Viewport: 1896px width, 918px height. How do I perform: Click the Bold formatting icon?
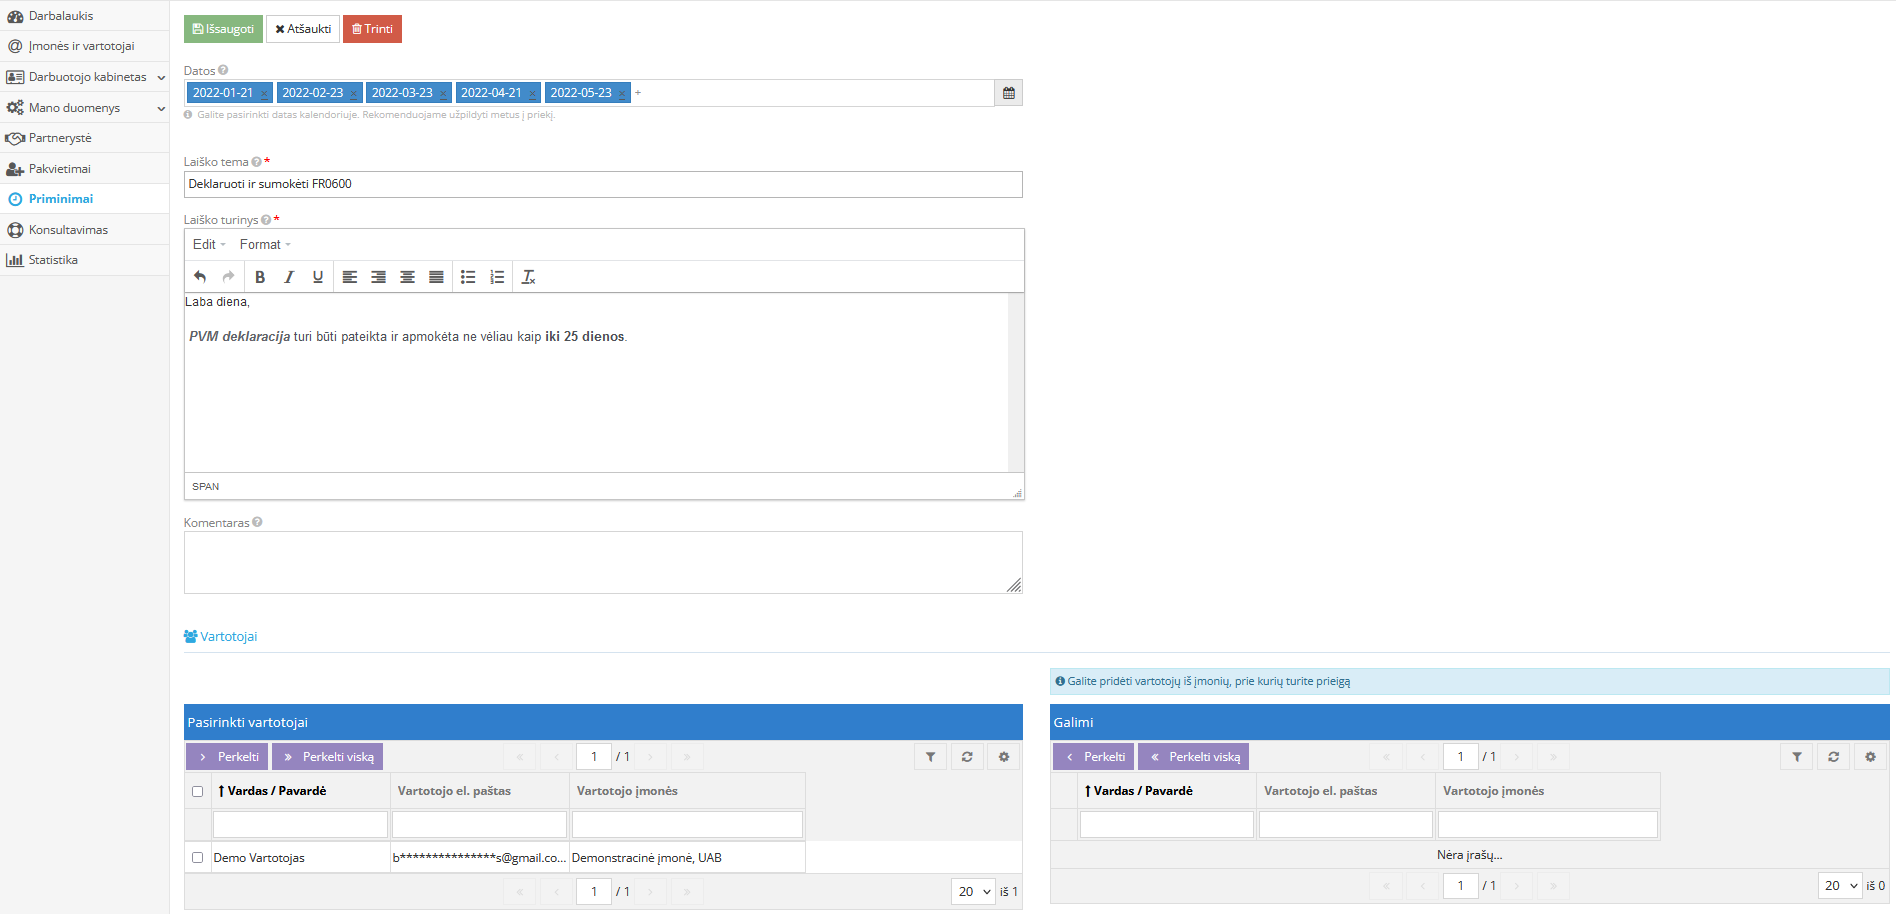(260, 277)
